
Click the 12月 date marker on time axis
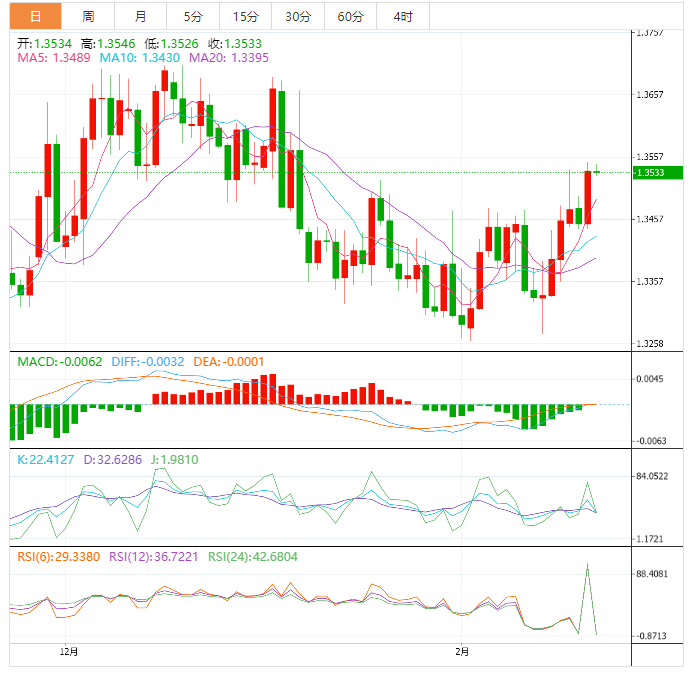68,652
